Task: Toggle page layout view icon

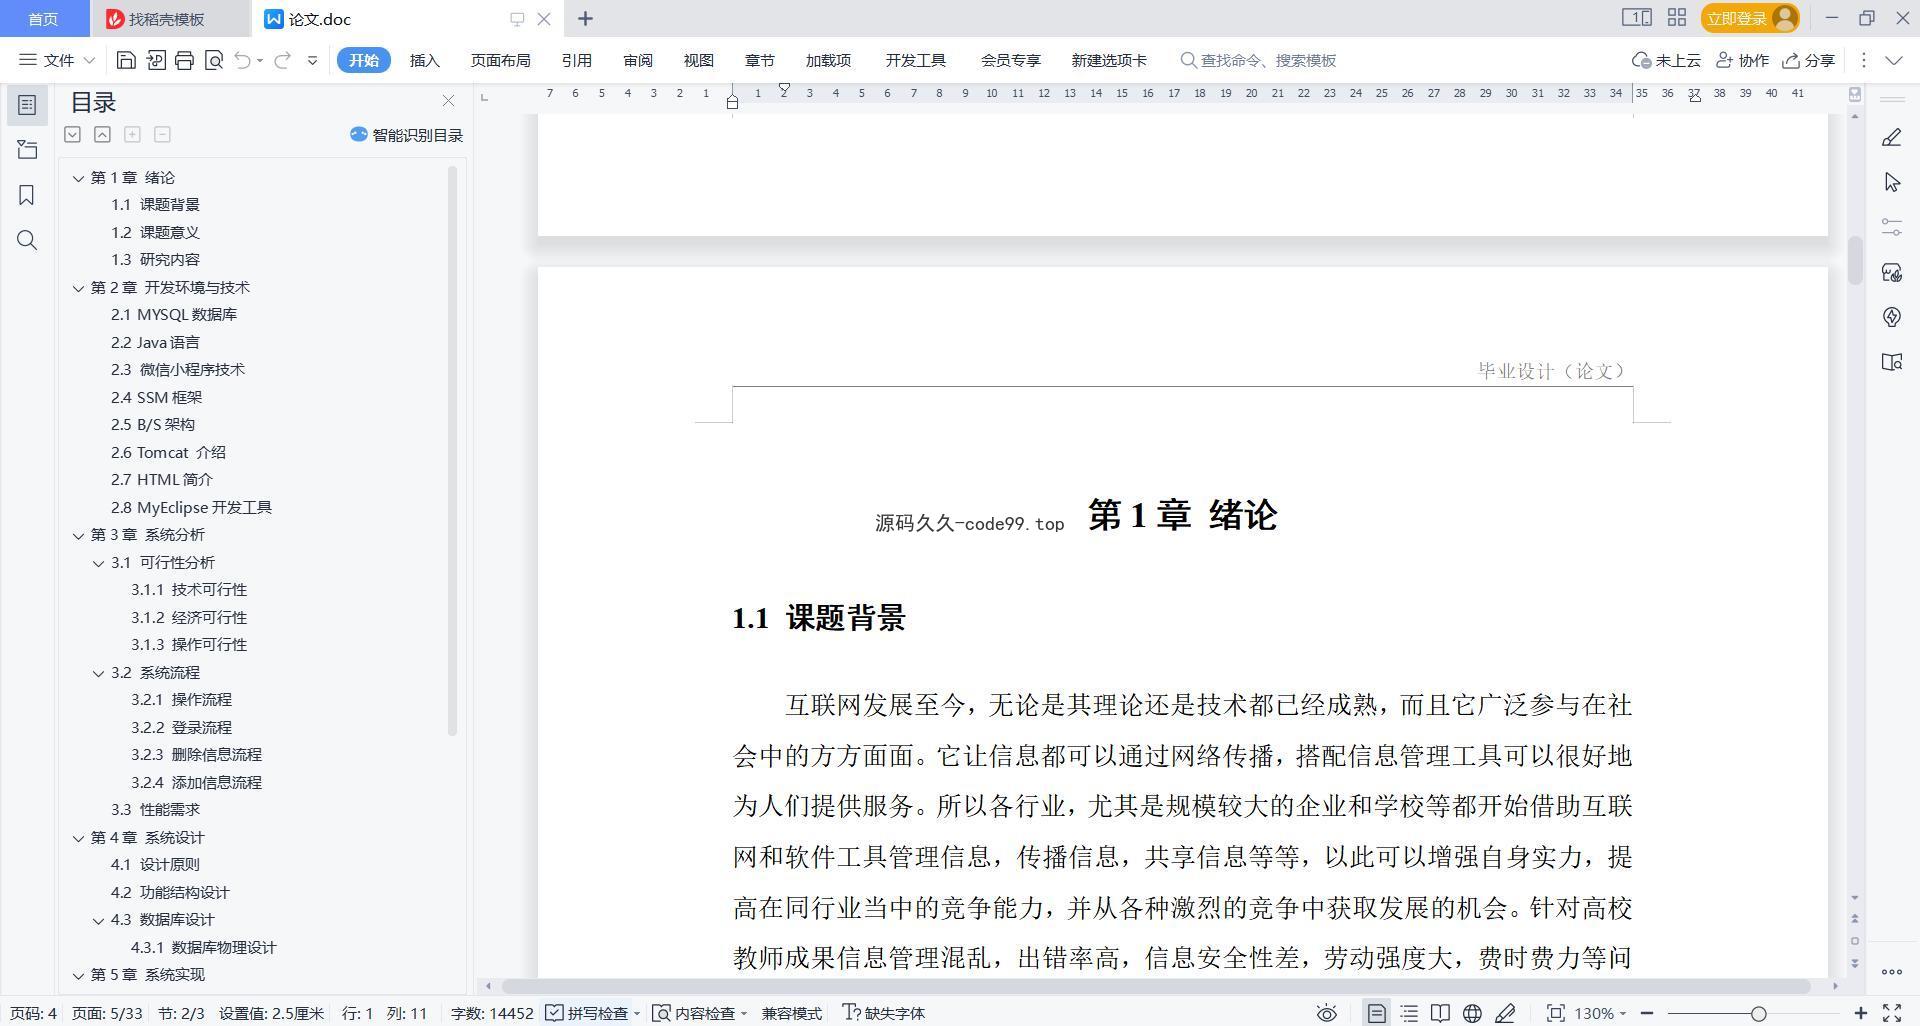Action: [1377, 1013]
